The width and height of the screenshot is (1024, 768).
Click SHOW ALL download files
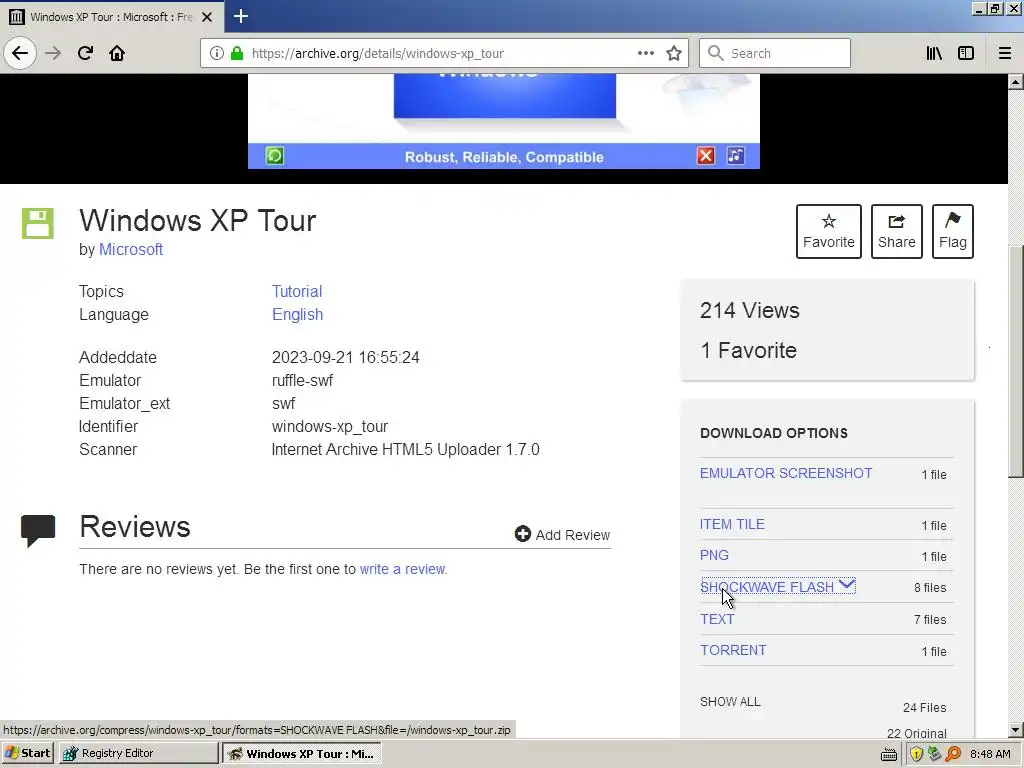point(730,702)
